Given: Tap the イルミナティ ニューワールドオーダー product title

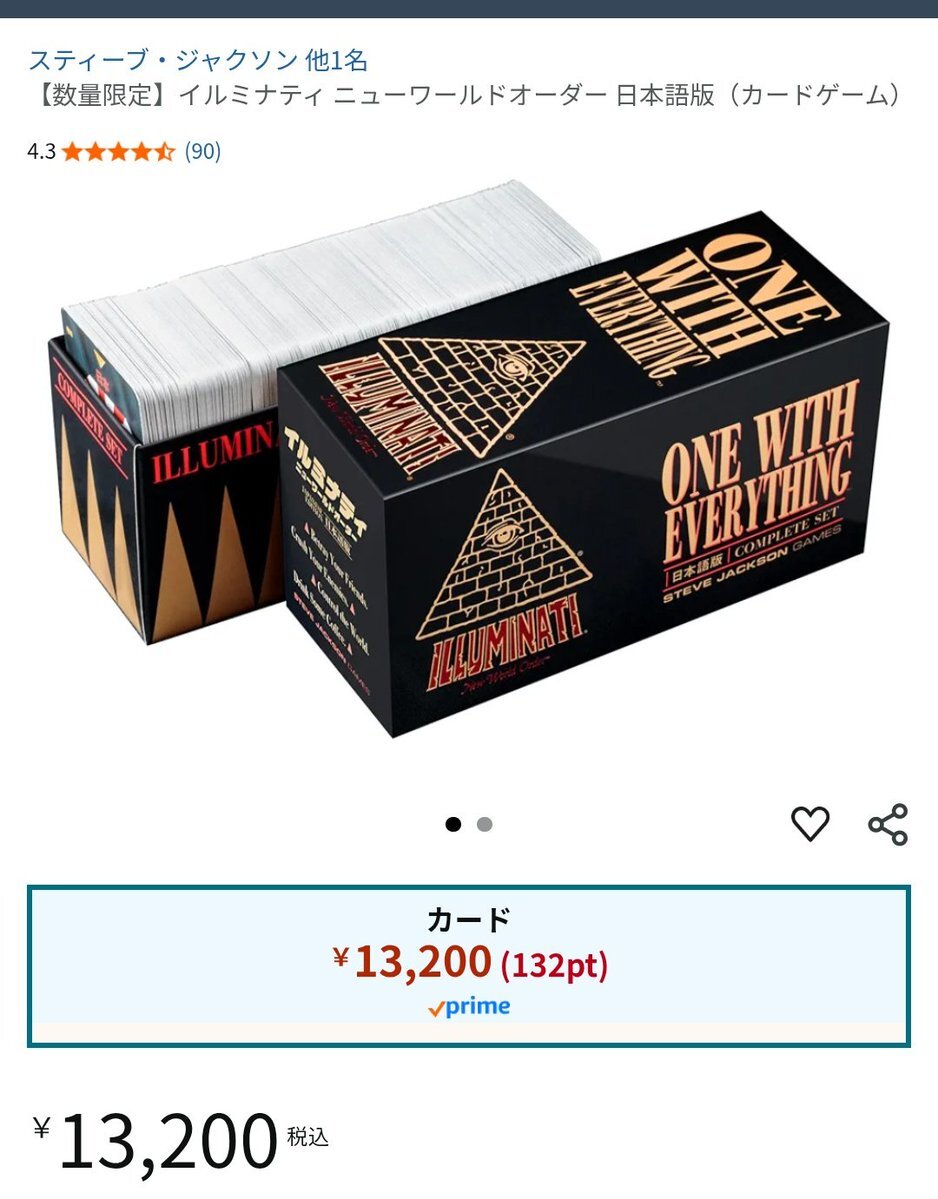Looking at the screenshot, I should (x=468, y=96).
